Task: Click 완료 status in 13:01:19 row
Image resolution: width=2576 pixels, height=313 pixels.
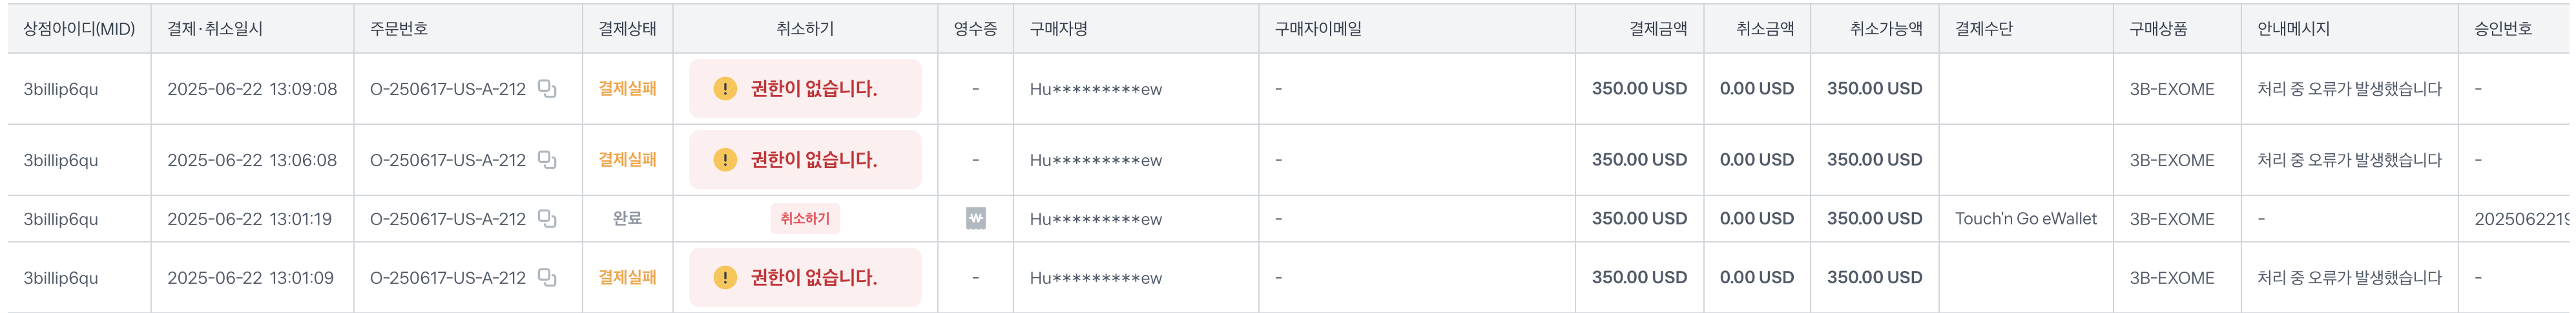Action: pyautogui.click(x=628, y=218)
